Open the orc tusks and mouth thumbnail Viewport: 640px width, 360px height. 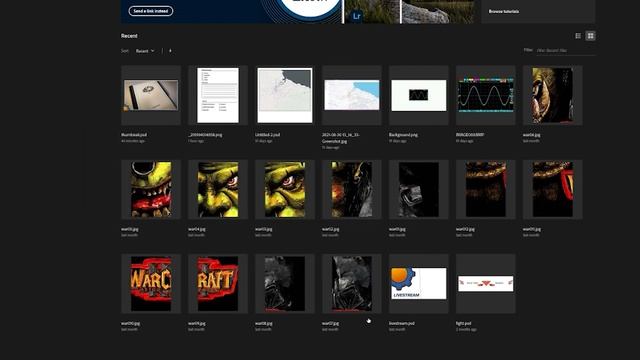coord(151,189)
